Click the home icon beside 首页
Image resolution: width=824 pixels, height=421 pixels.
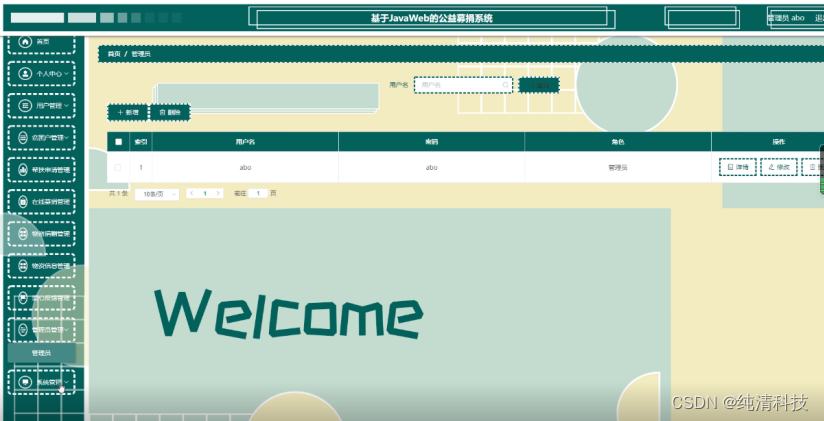pyautogui.click(x=25, y=42)
